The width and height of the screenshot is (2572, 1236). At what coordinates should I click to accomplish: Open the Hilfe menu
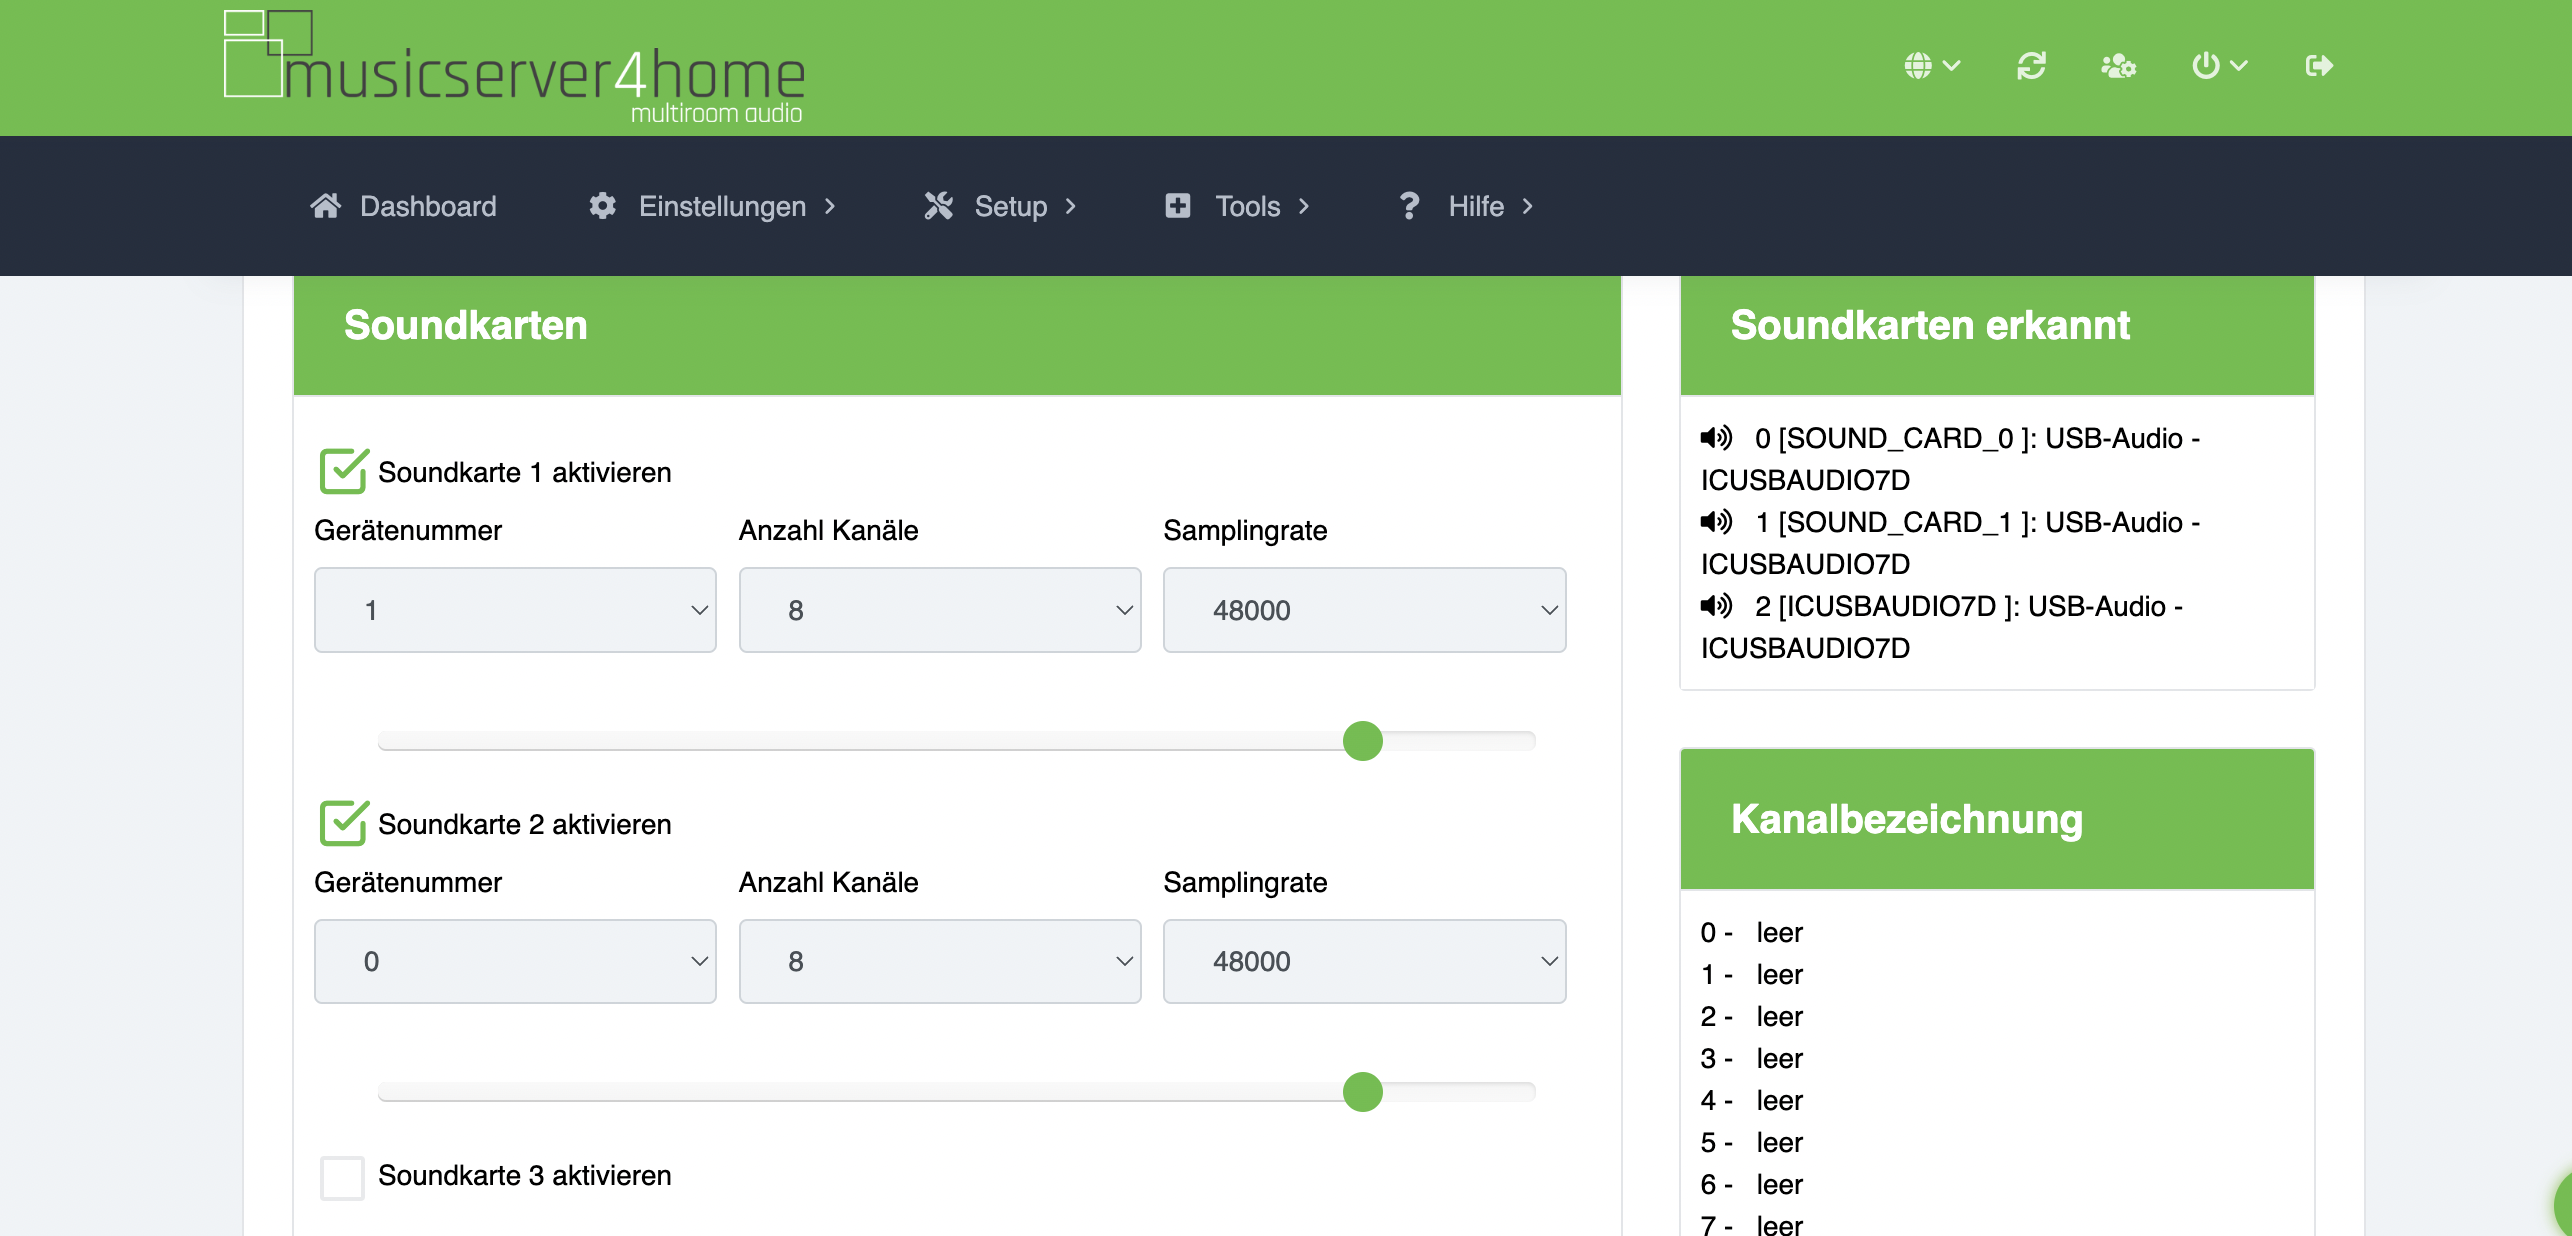(1476, 206)
